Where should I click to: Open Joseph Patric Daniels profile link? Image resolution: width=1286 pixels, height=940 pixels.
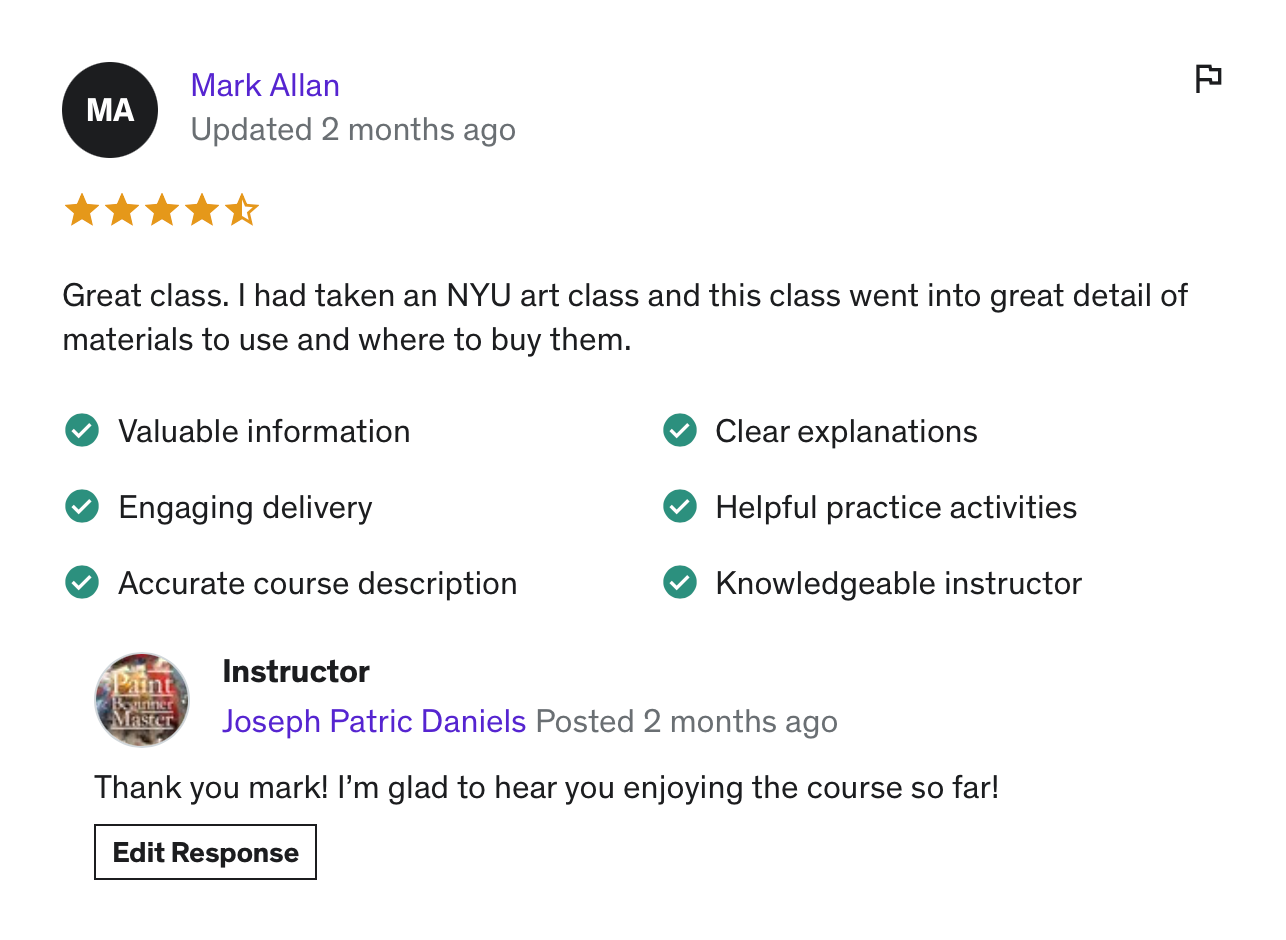point(374,721)
